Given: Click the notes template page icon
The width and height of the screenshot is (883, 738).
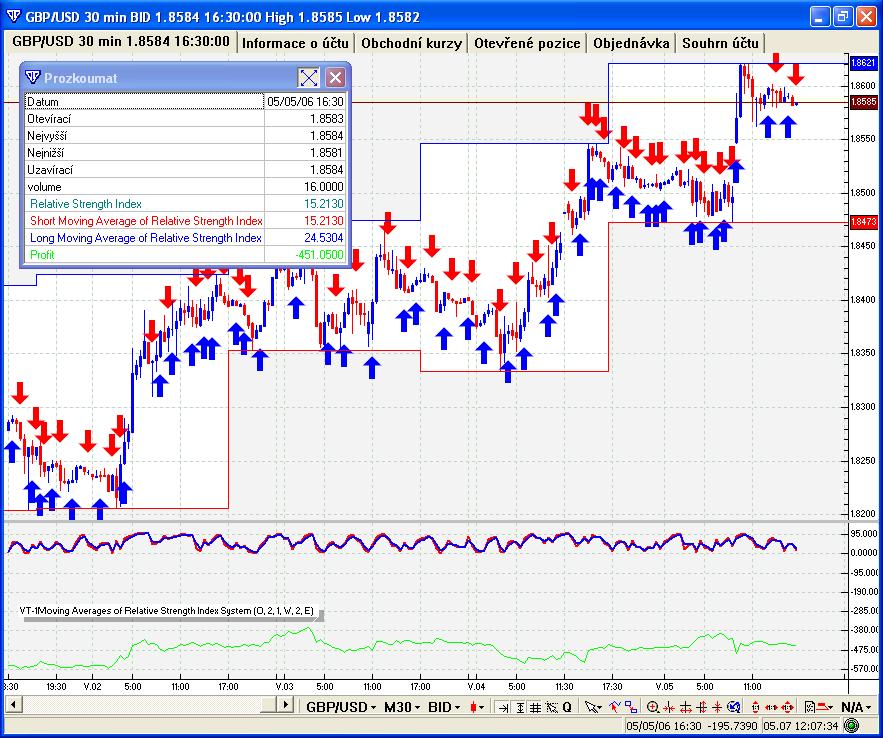Looking at the screenshot, I should coord(810,707).
